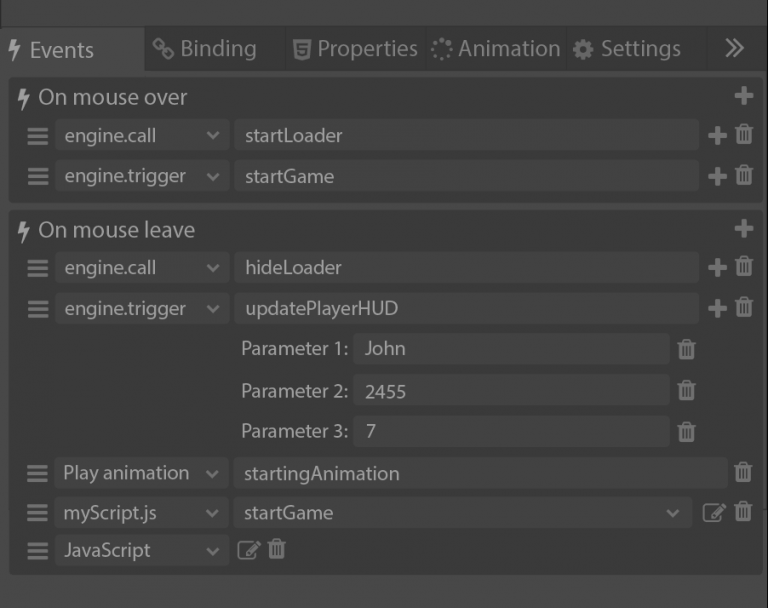Viewport: 768px width, 608px height.
Task: Remove Parameter 3 with trash icon
Action: (x=686, y=432)
